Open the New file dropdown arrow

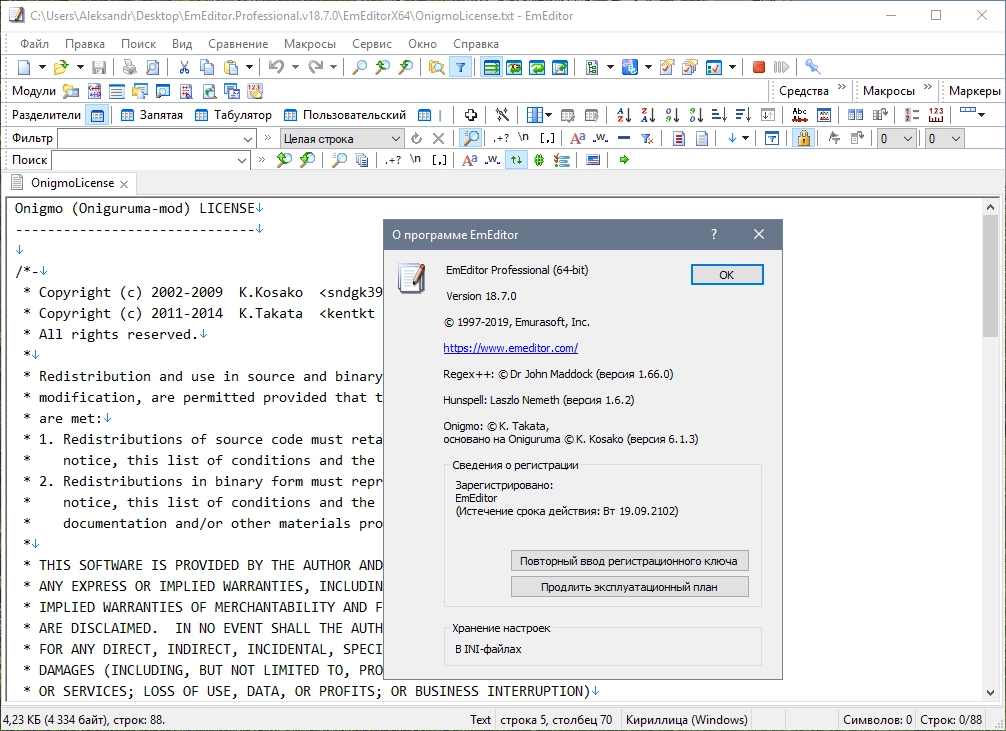pyautogui.click(x=42, y=67)
